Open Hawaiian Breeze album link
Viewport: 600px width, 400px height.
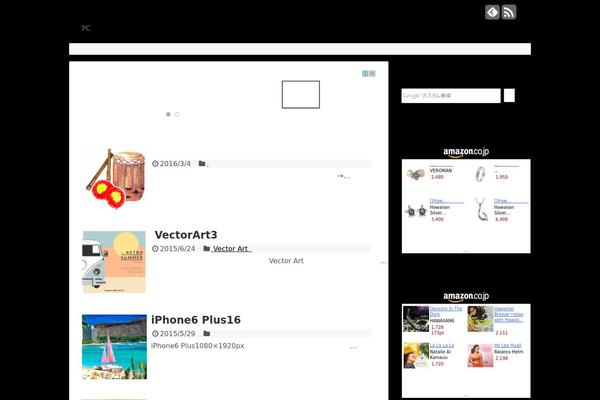coord(509,314)
